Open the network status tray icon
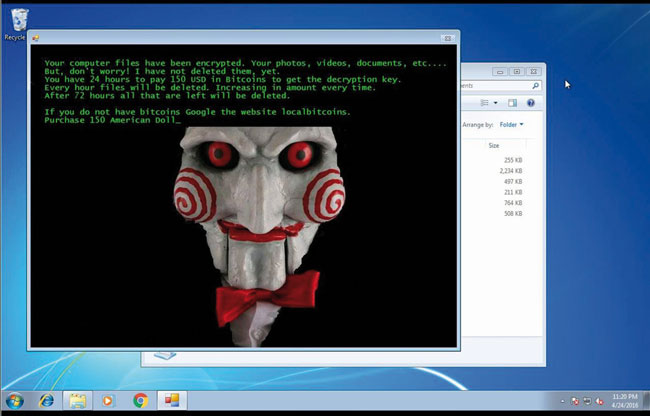650x416 pixels. coord(587,401)
